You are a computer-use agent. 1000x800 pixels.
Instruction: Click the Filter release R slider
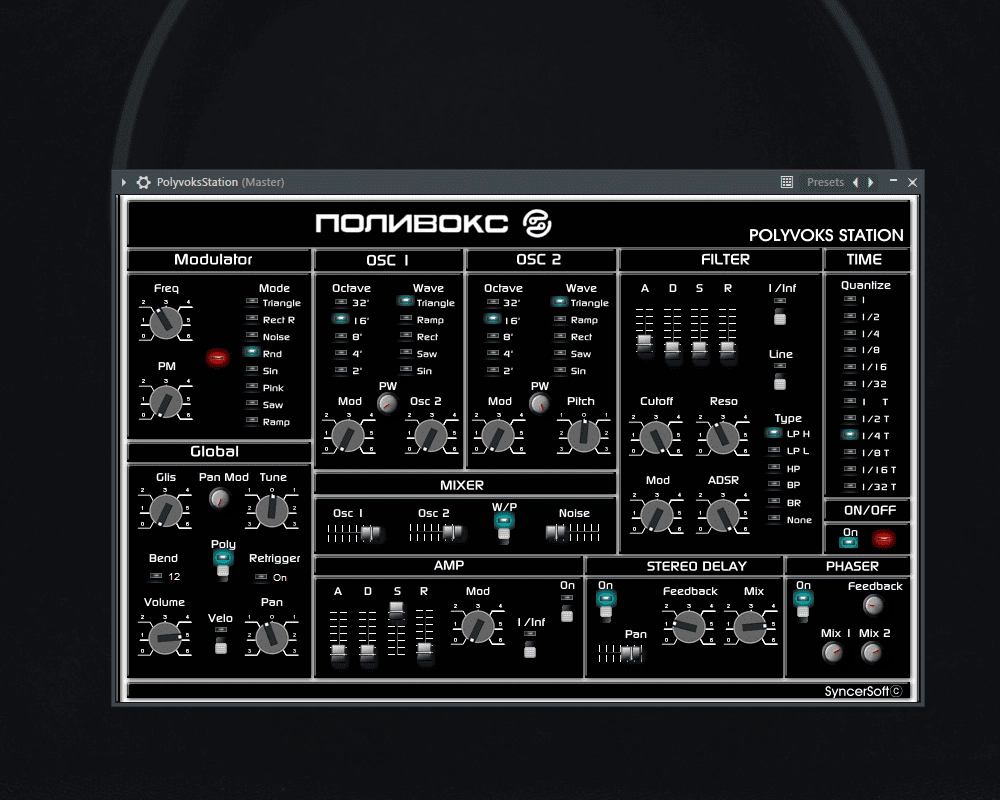pos(727,348)
